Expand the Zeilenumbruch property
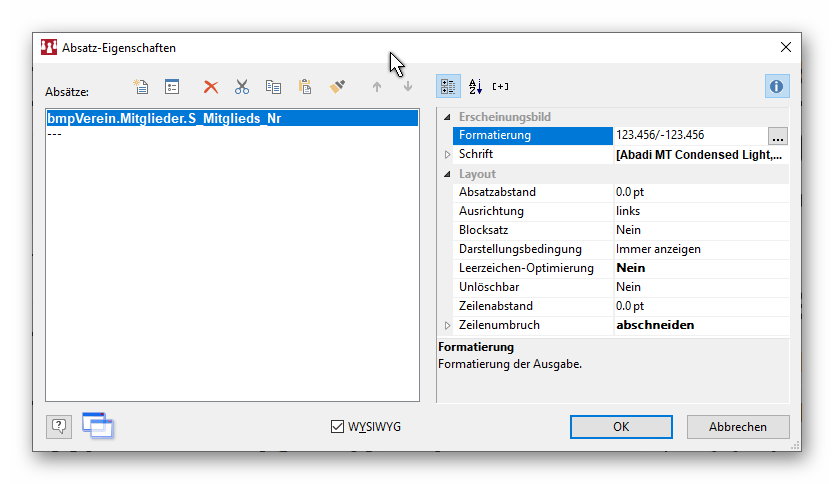 [x=448, y=325]
